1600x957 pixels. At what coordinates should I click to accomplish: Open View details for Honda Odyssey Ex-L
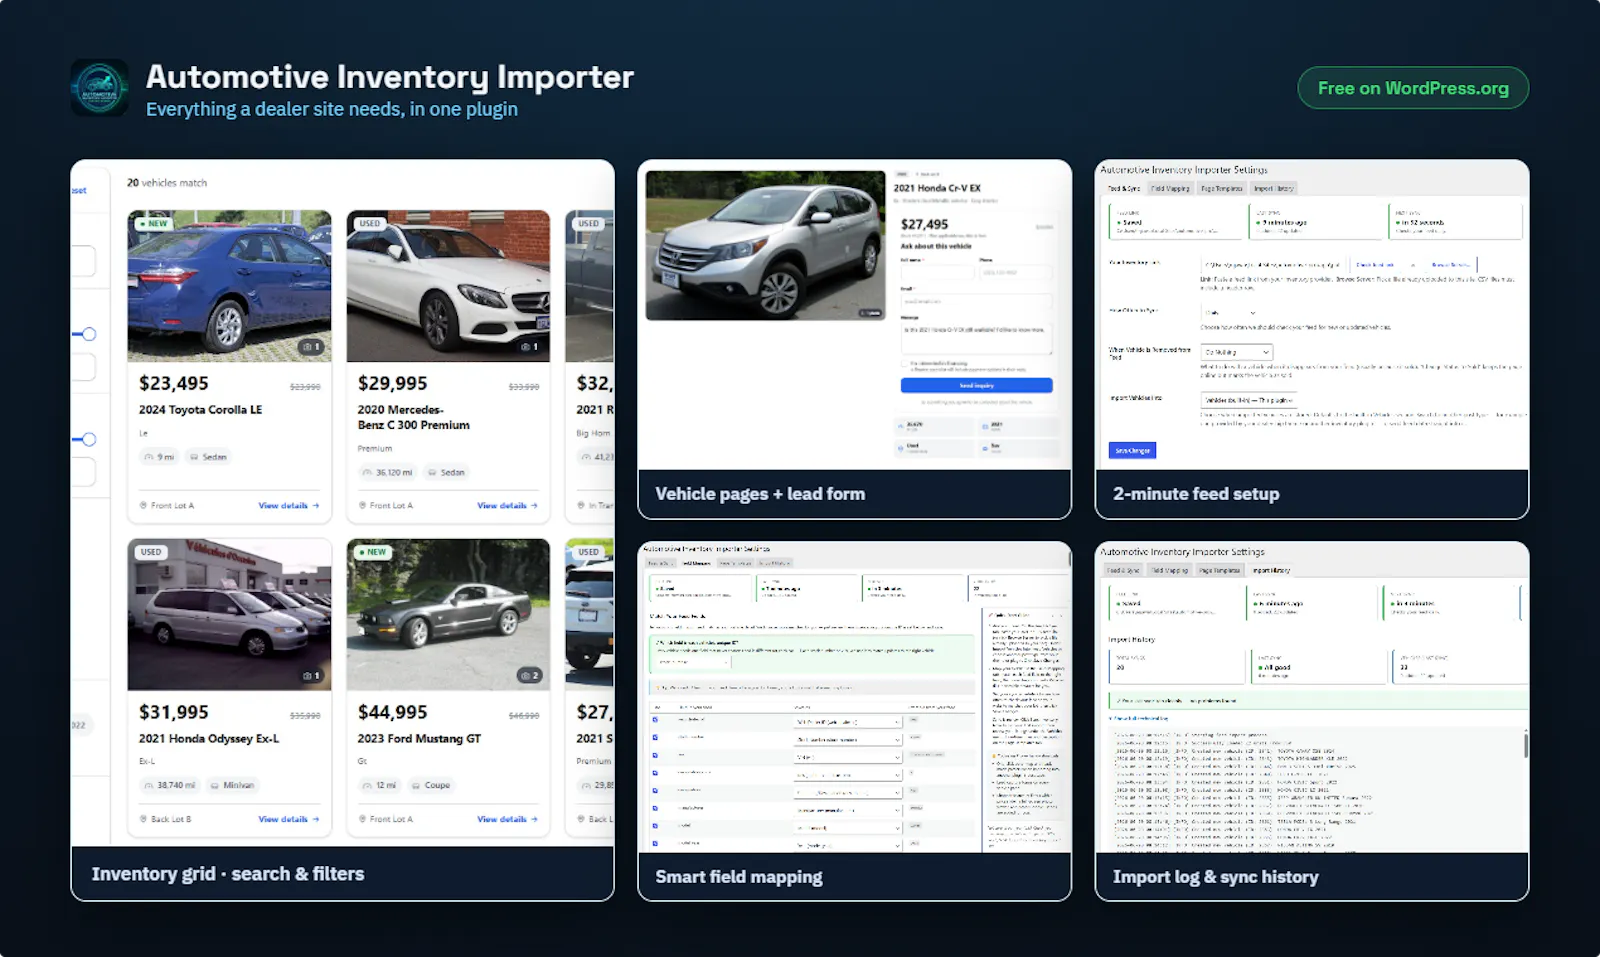(x=288, y=819)
